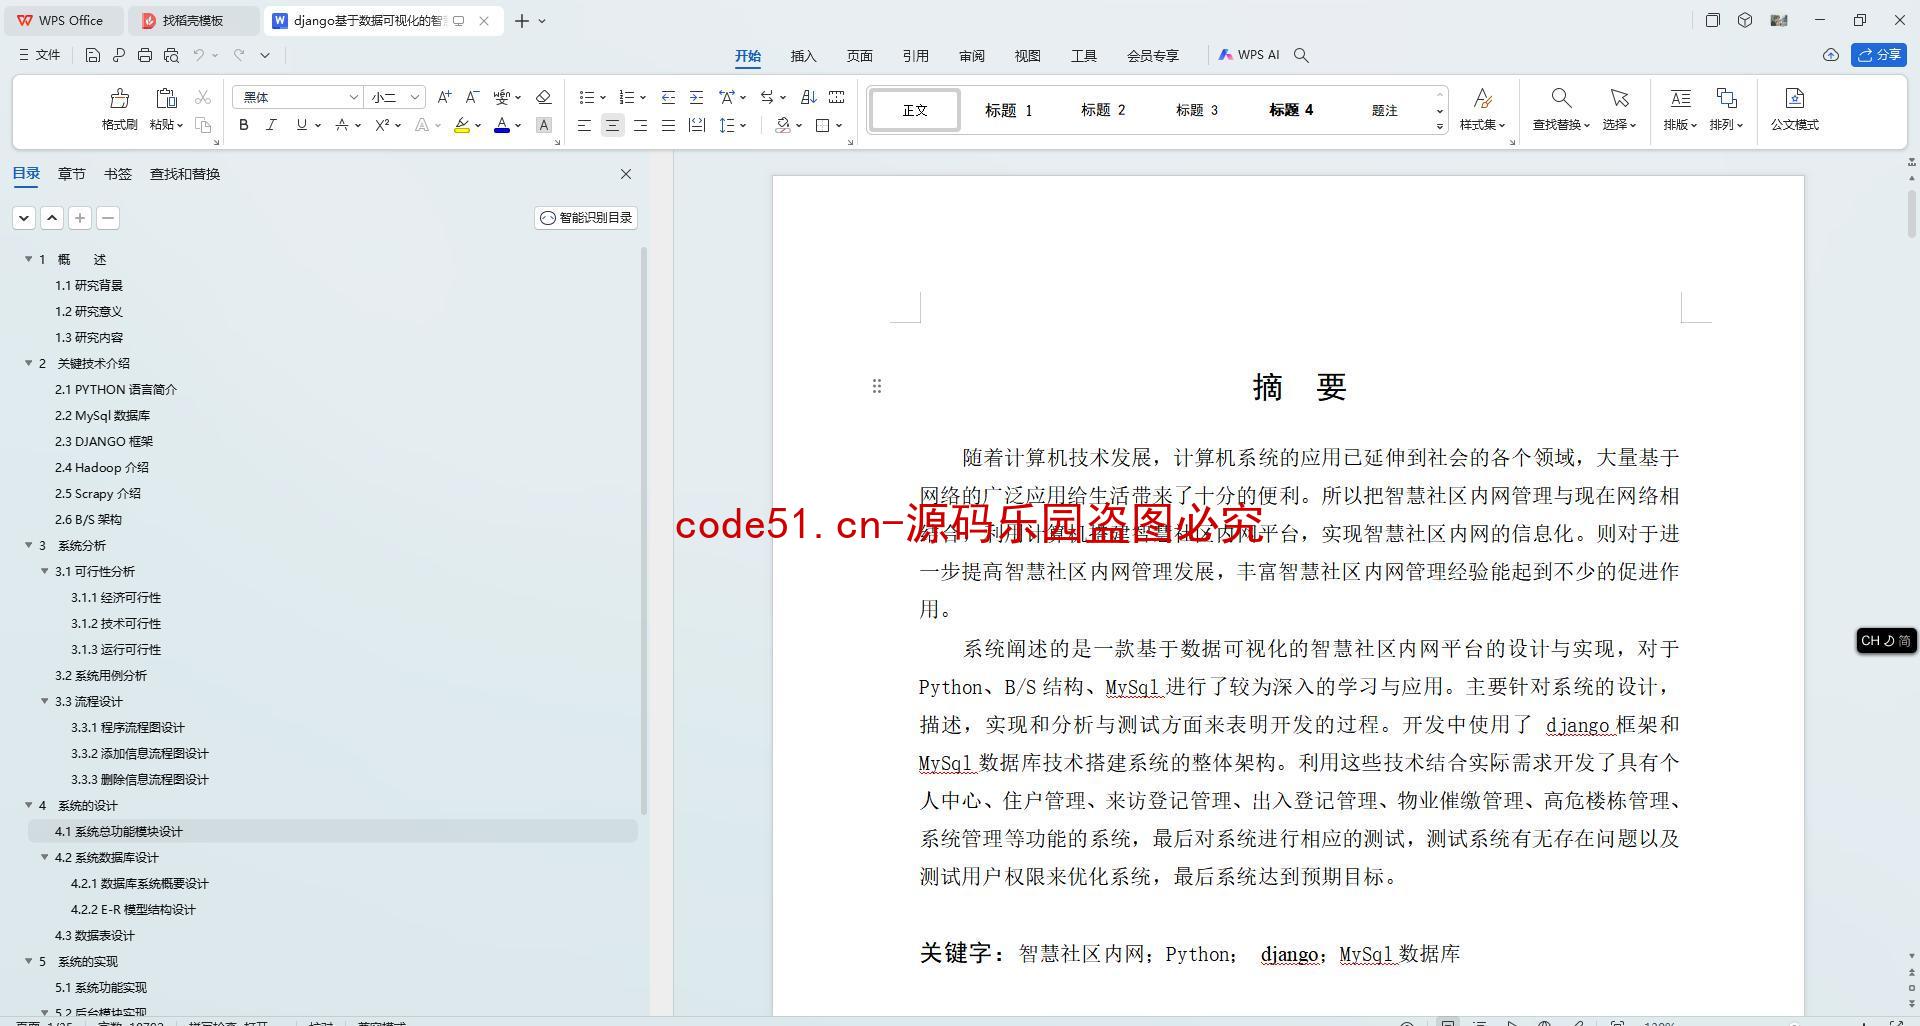Collapse the 3.1 可行性分析 tree node
This screenshot has width=1920, height=1026.
pos(44,571)
